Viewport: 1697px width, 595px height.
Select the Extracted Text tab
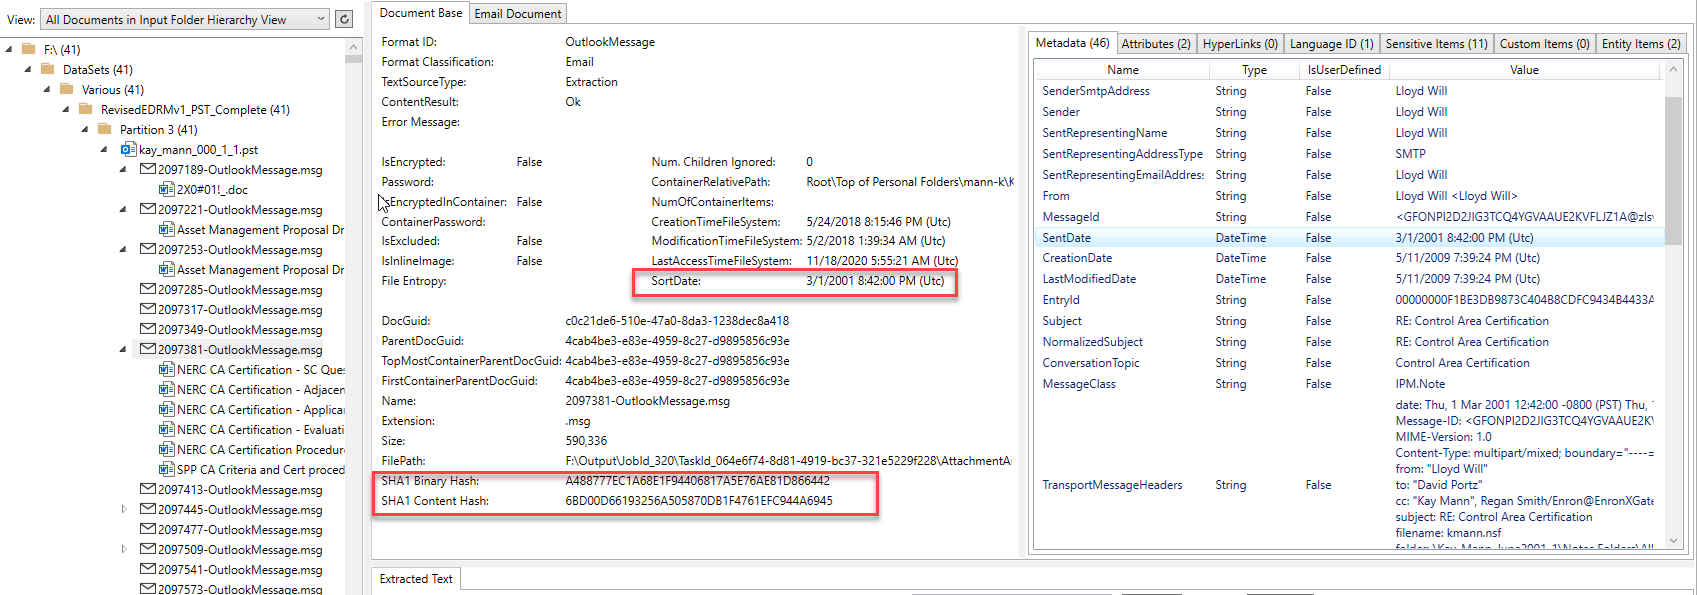(416, 579)
